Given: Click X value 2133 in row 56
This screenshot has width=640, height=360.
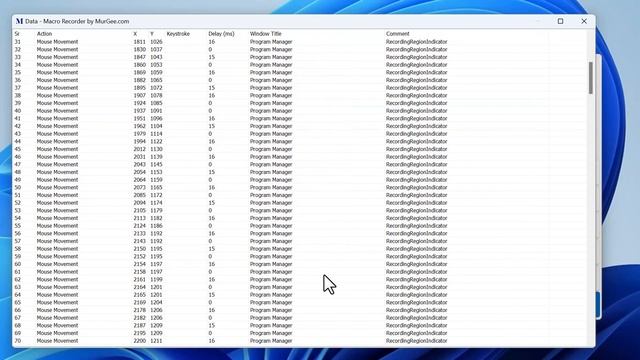Looking at the screenshot, I should click(140, 233).
